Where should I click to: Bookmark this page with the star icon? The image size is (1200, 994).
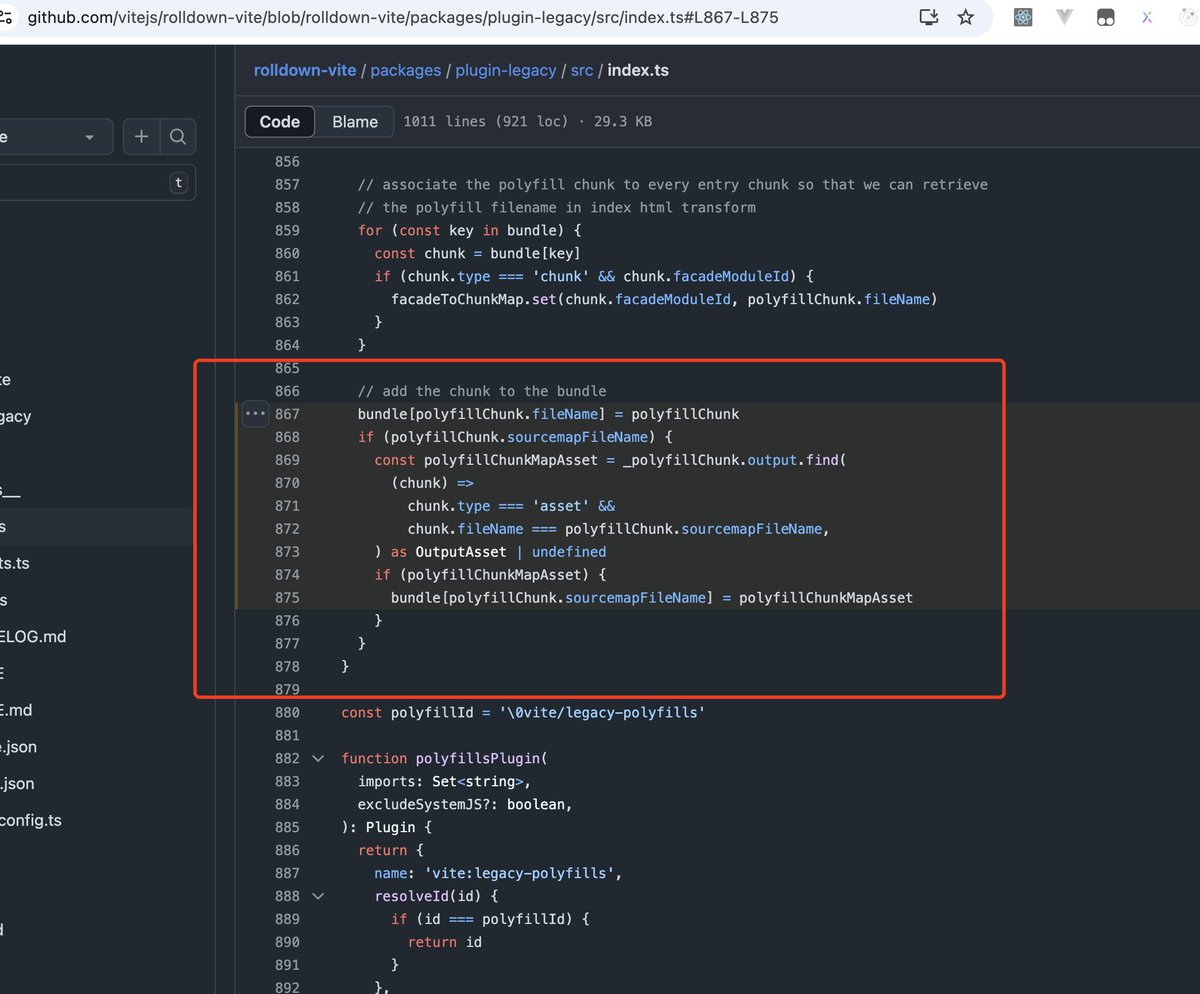pos(965,17)
